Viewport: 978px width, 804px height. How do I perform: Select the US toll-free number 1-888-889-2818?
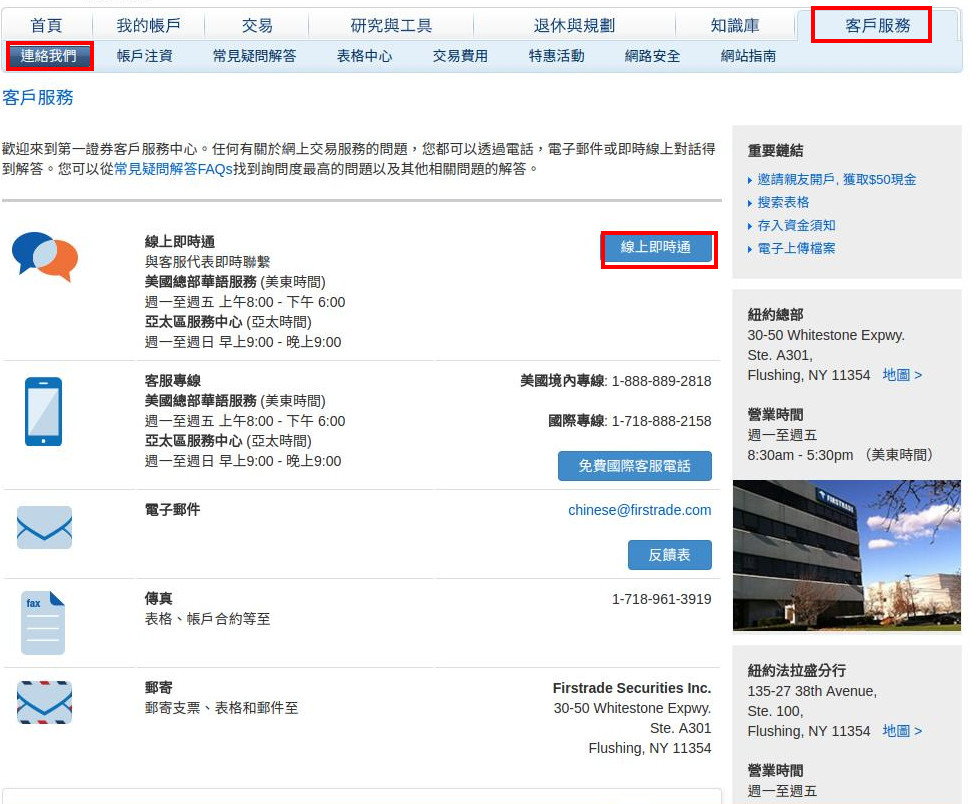[661, 381]
